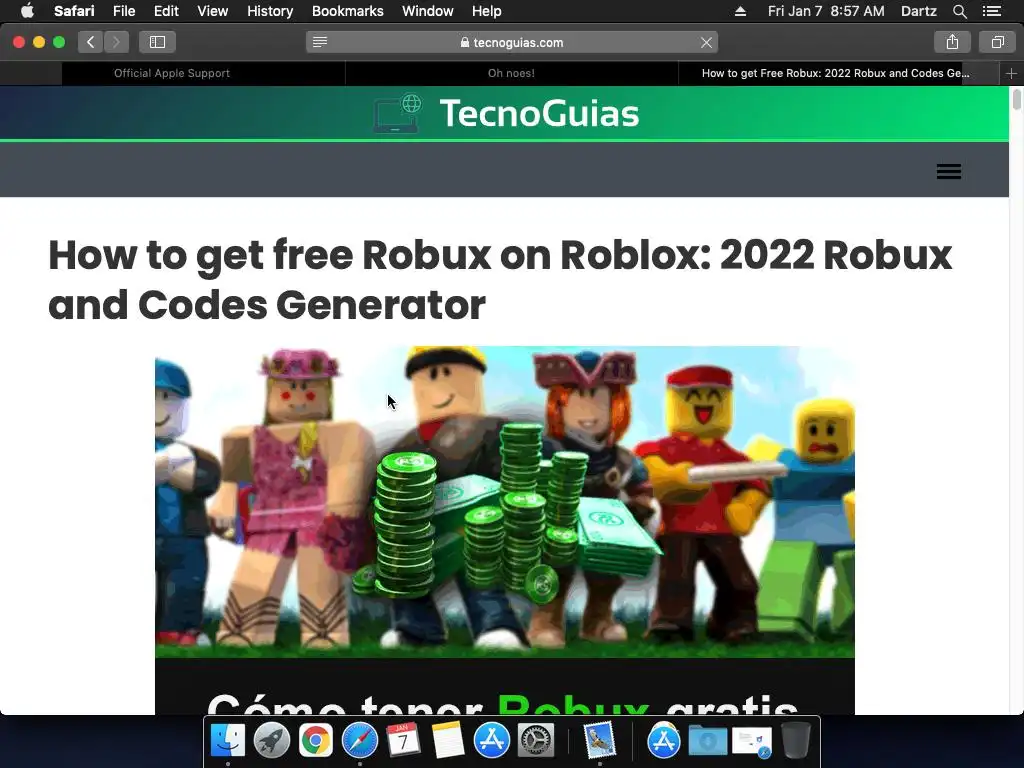Click the article headline about free Robux
Image resolution: width=1024 pixels, height=768 pixels.
500,280
